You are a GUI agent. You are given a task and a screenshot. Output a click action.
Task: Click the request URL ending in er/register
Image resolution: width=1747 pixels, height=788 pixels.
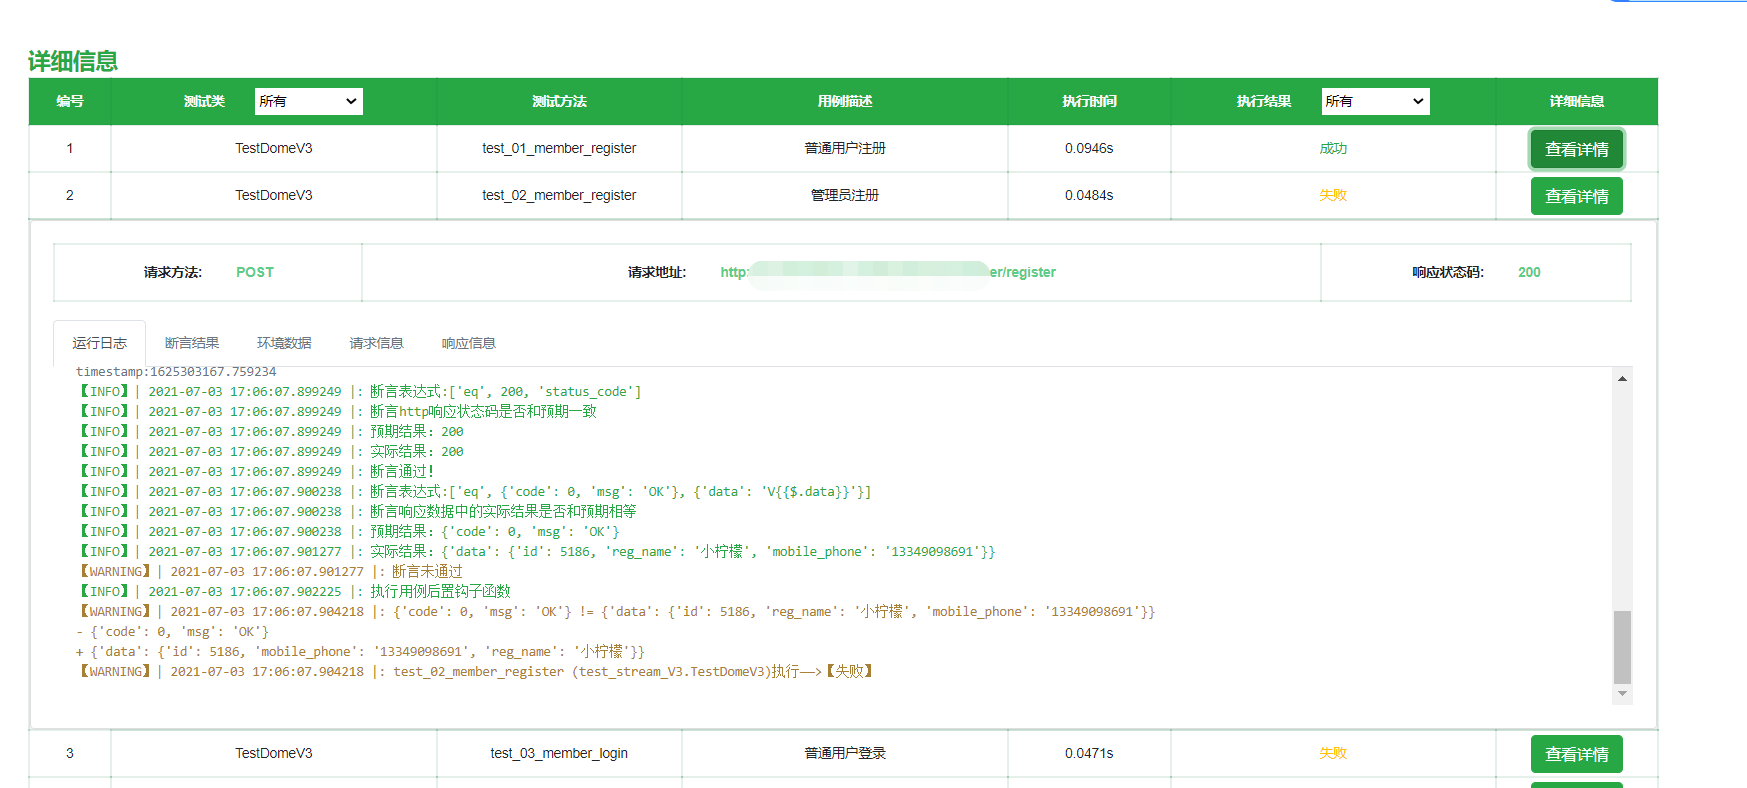click(888, 272)
